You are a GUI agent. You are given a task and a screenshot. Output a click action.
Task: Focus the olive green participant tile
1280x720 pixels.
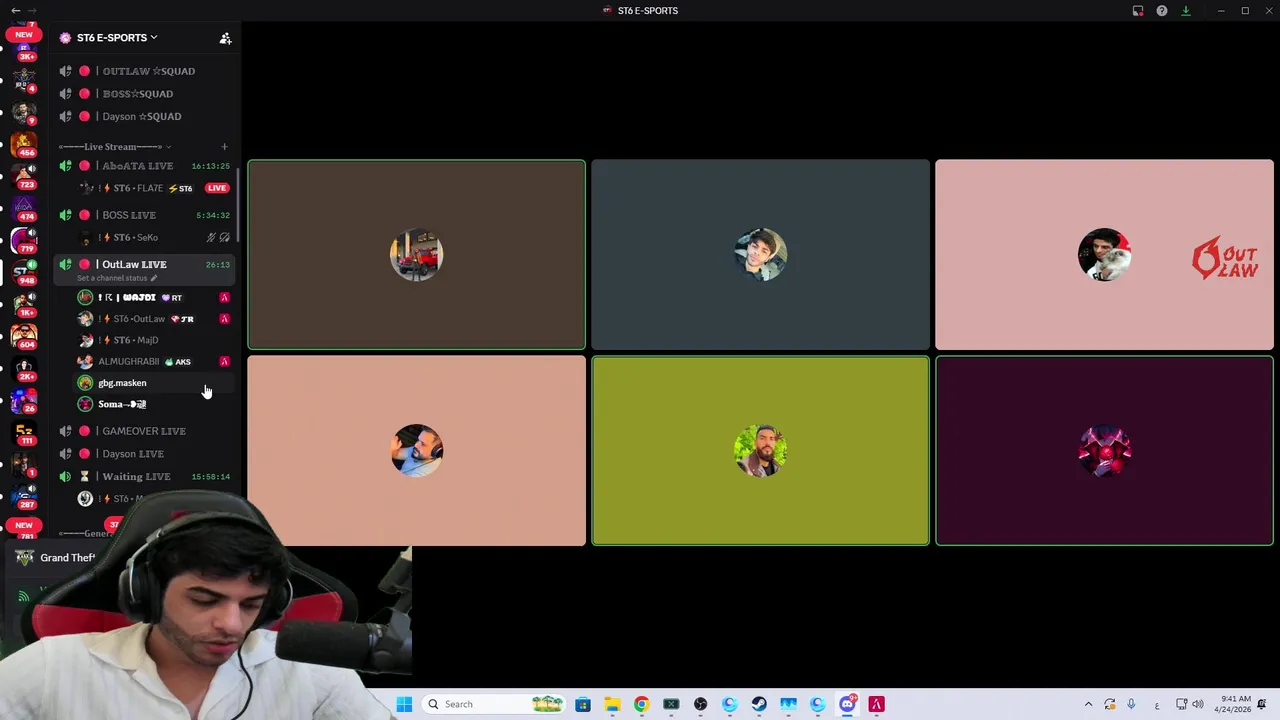[760, 451]
